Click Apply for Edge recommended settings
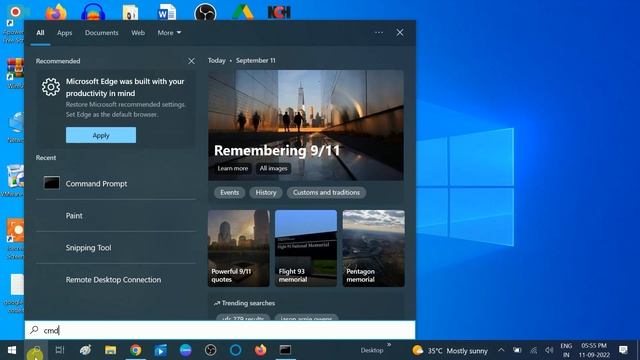 coord(101,135)
